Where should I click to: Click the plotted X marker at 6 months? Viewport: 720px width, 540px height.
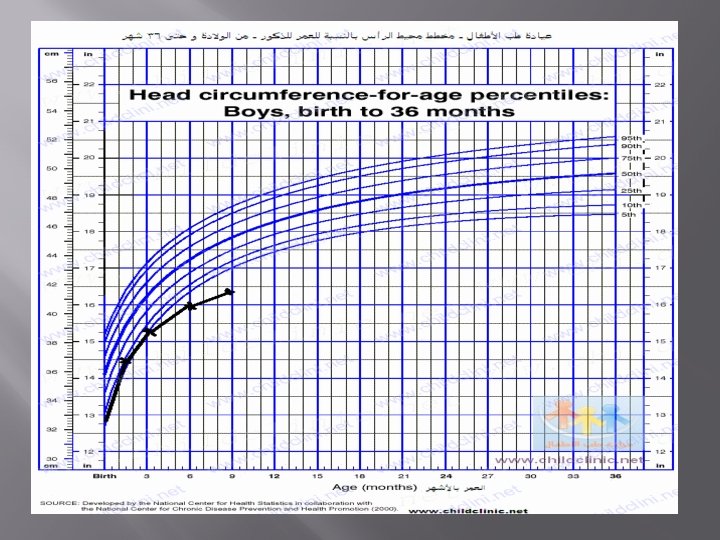pos(190,306)
